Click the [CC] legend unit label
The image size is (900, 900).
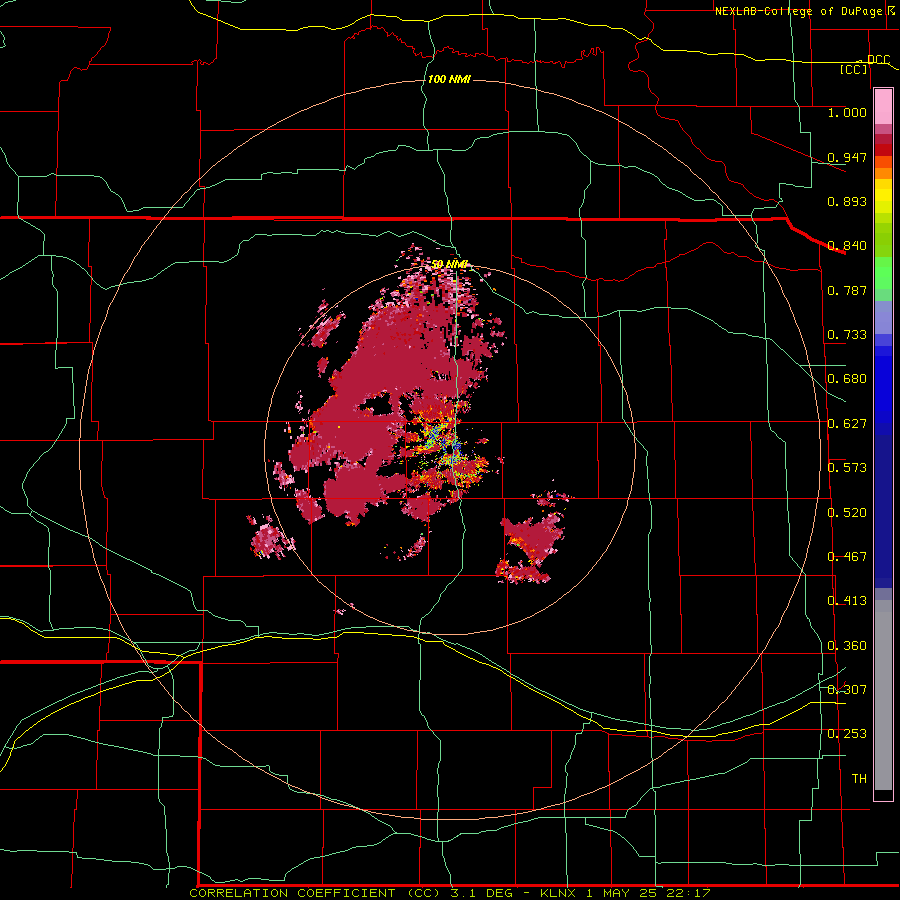point(853,69)
